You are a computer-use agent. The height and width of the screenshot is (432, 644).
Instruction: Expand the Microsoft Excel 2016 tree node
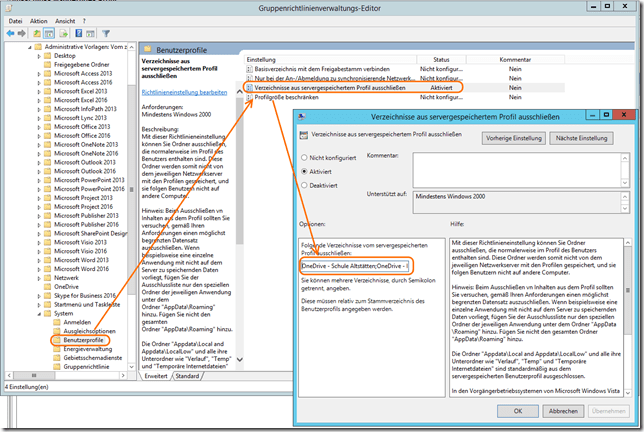click(39, 100)
